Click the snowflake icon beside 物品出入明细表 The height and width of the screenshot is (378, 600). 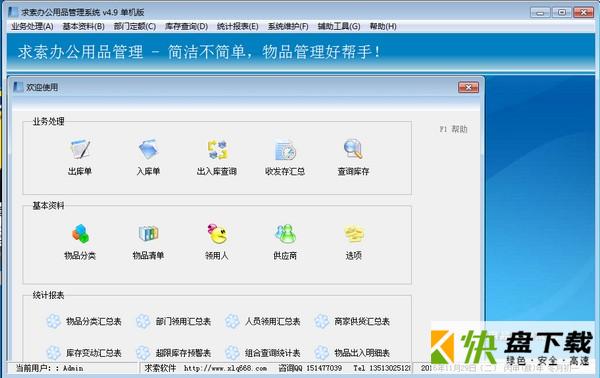click(x=322, y=352)
